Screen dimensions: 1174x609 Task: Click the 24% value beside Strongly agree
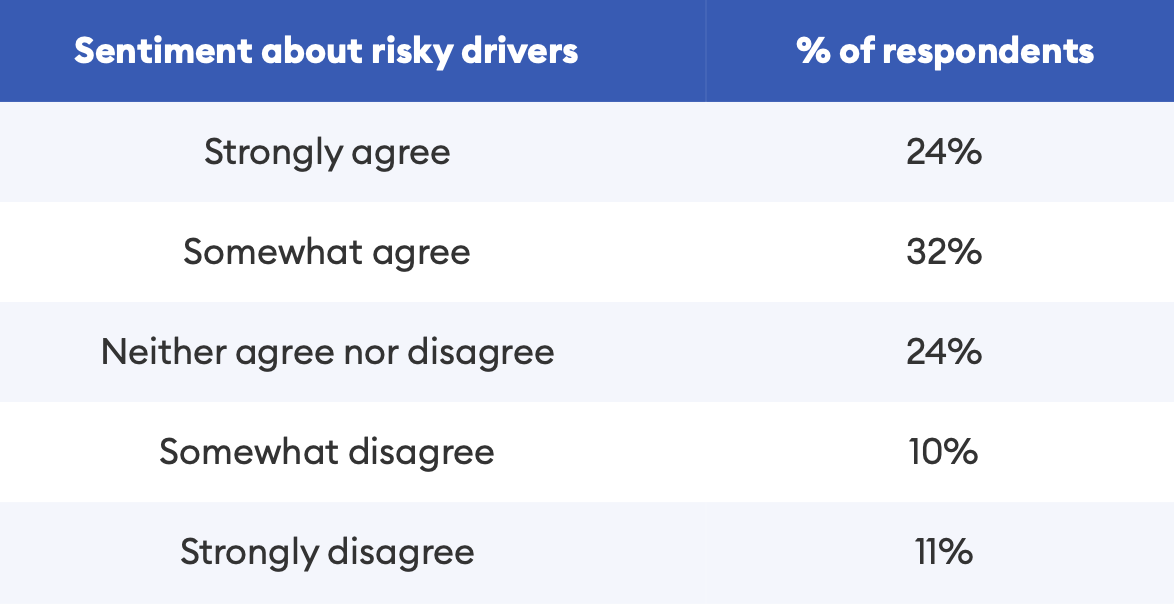pyautogui.click(x=944, y=152)
